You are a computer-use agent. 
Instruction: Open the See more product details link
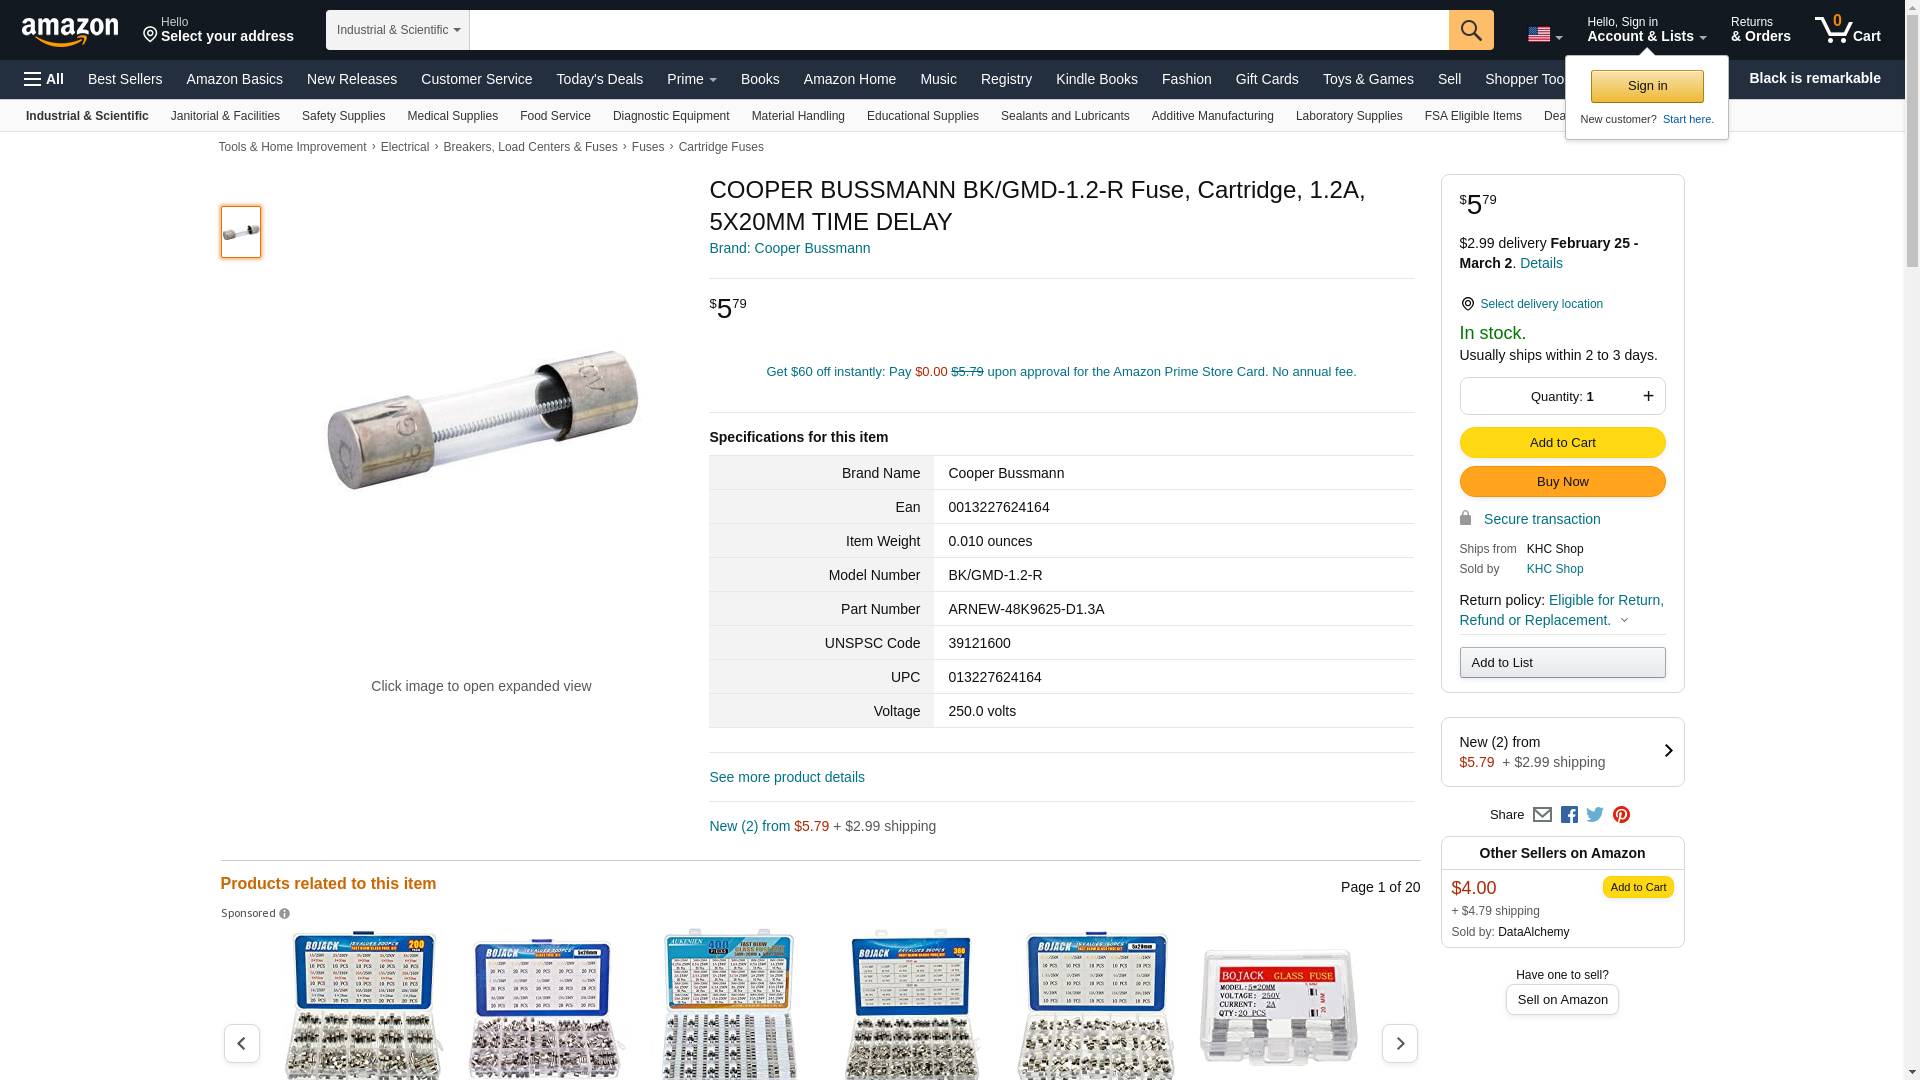pyautogui.click(x=787, y=777)
